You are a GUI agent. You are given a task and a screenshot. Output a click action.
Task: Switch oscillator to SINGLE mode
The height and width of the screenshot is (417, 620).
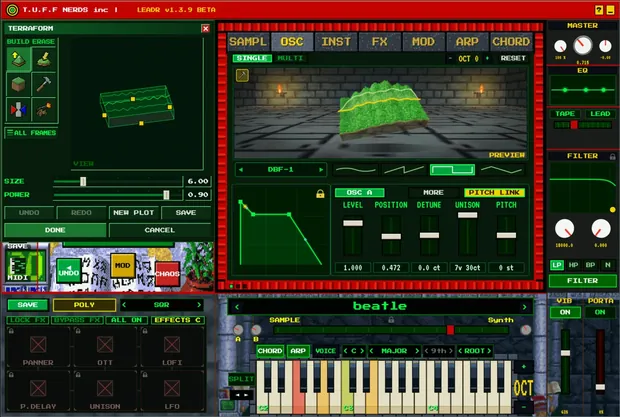click(252, 58)
